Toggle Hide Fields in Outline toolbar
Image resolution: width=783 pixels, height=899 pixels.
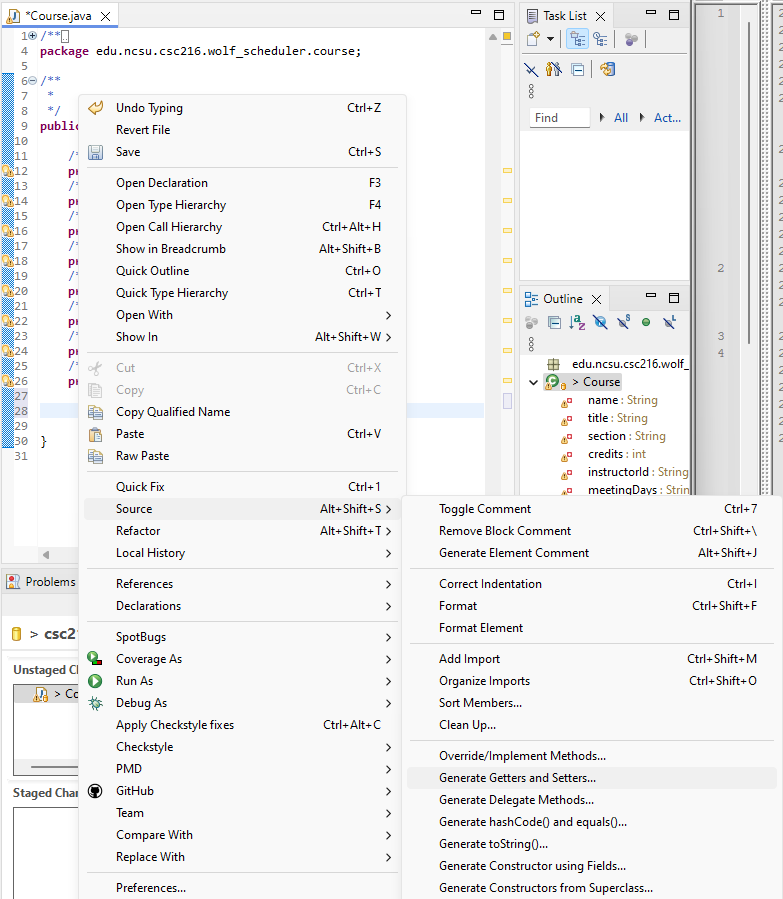pyautogui.click(x=600, y=322)
